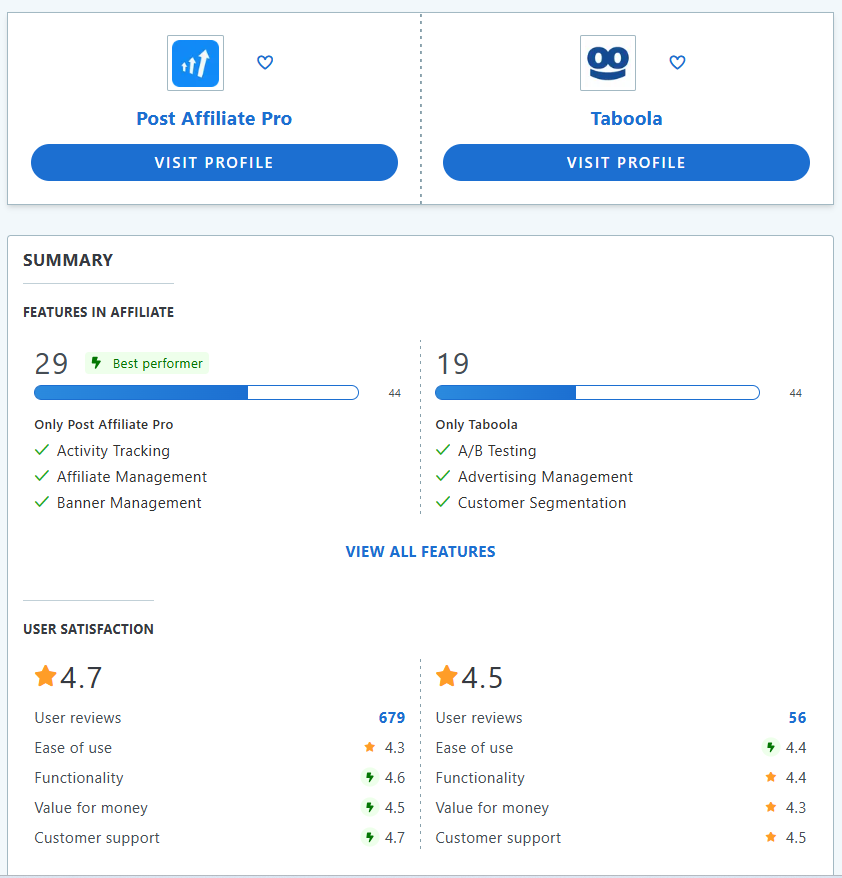This screenshot has height=878, width=842.
Task: Click the star icon beside the 4.7 rating
Action: pyautogui.click(x=45, y=676)
